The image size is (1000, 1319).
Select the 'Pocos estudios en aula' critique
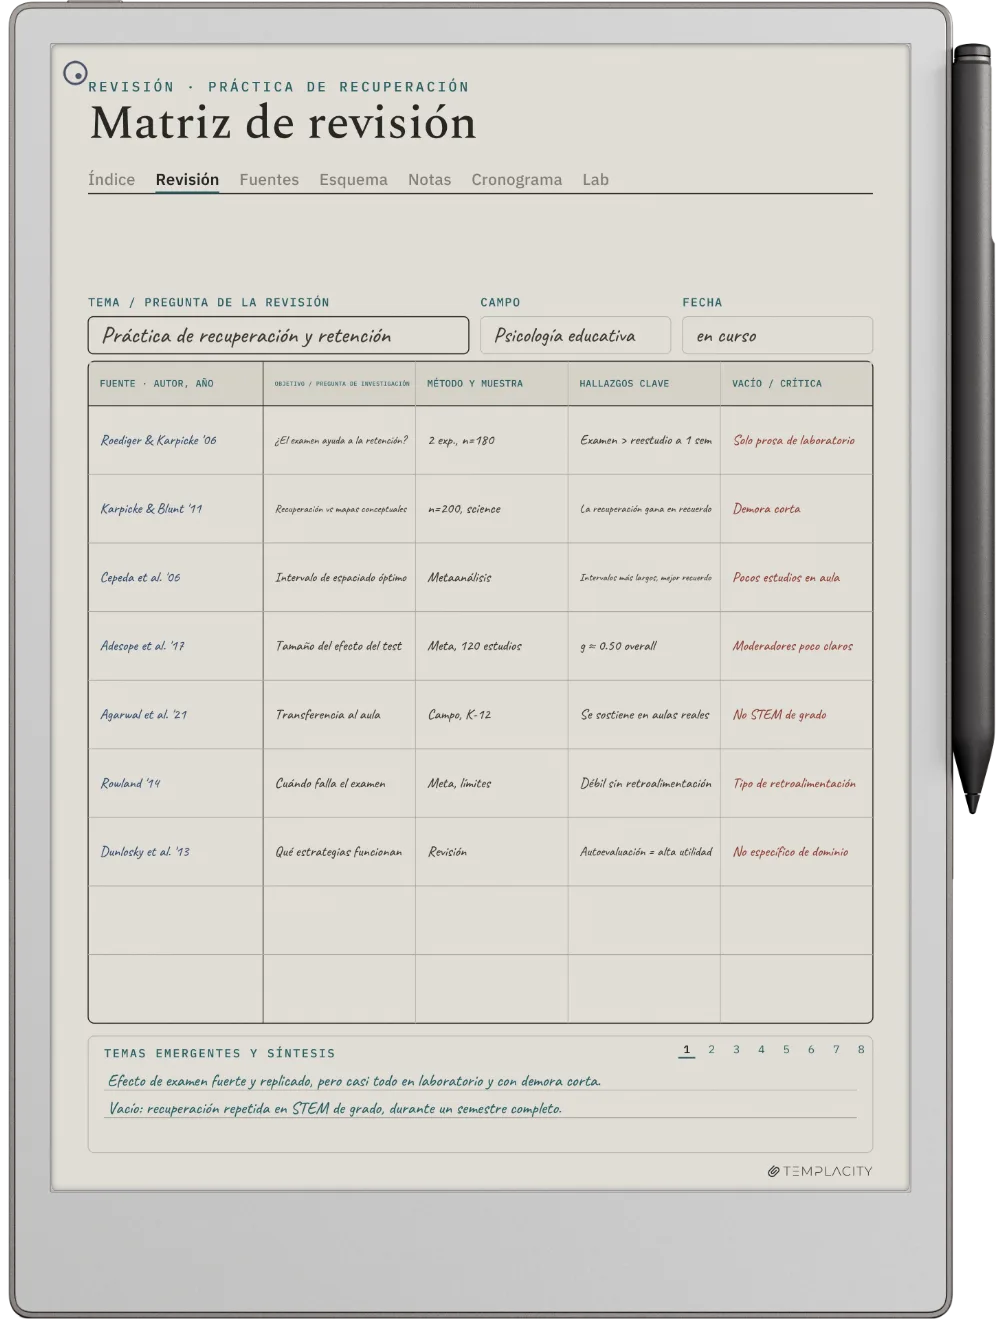pos(796,577)
